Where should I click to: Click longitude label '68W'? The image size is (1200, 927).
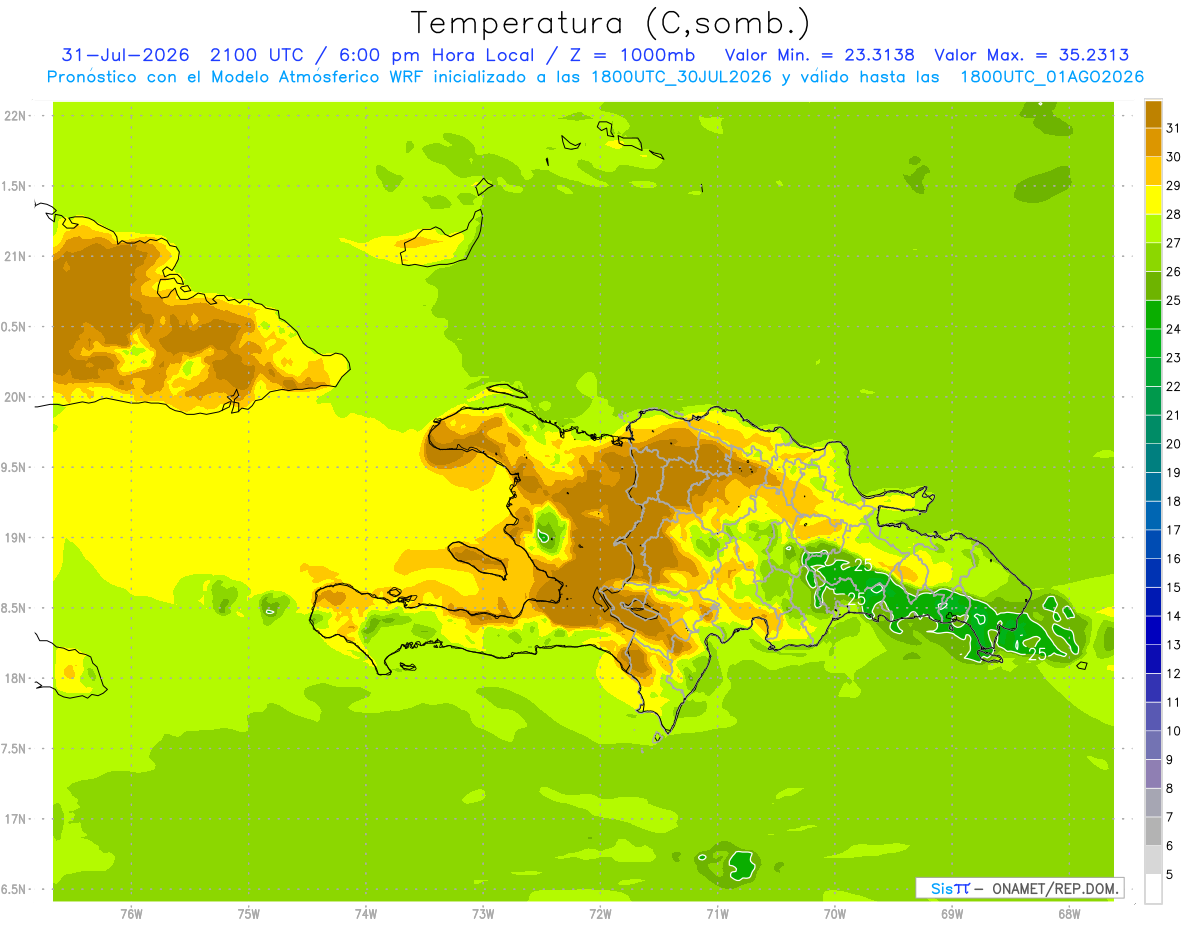[x=1069, y=914]
